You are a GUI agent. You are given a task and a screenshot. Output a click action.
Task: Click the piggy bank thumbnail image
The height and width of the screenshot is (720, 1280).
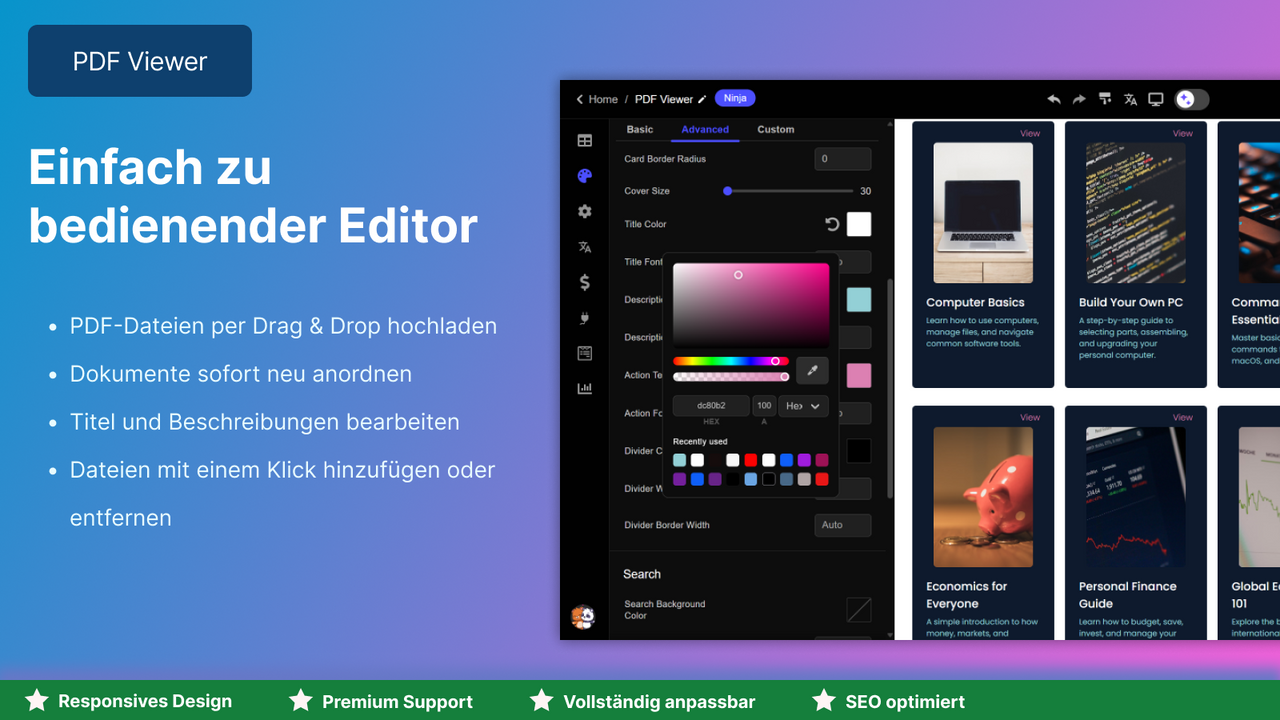[983, 497]
